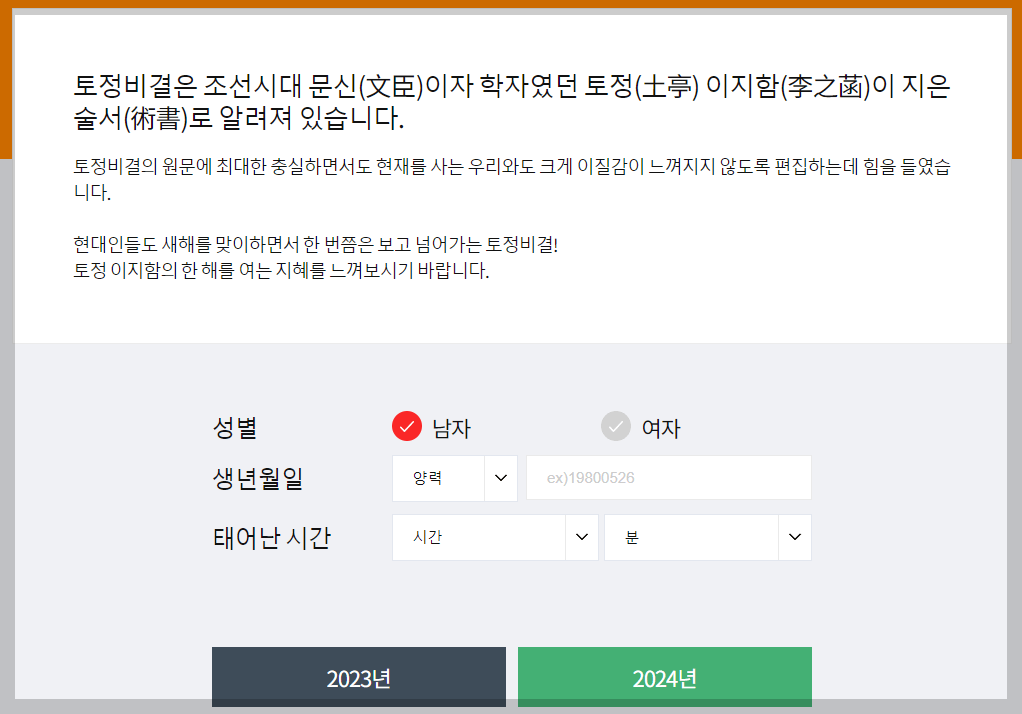This screenshot has height=714, width=1022.
Task: Click the arrow on the 분 dropdown
Action: 795,537
